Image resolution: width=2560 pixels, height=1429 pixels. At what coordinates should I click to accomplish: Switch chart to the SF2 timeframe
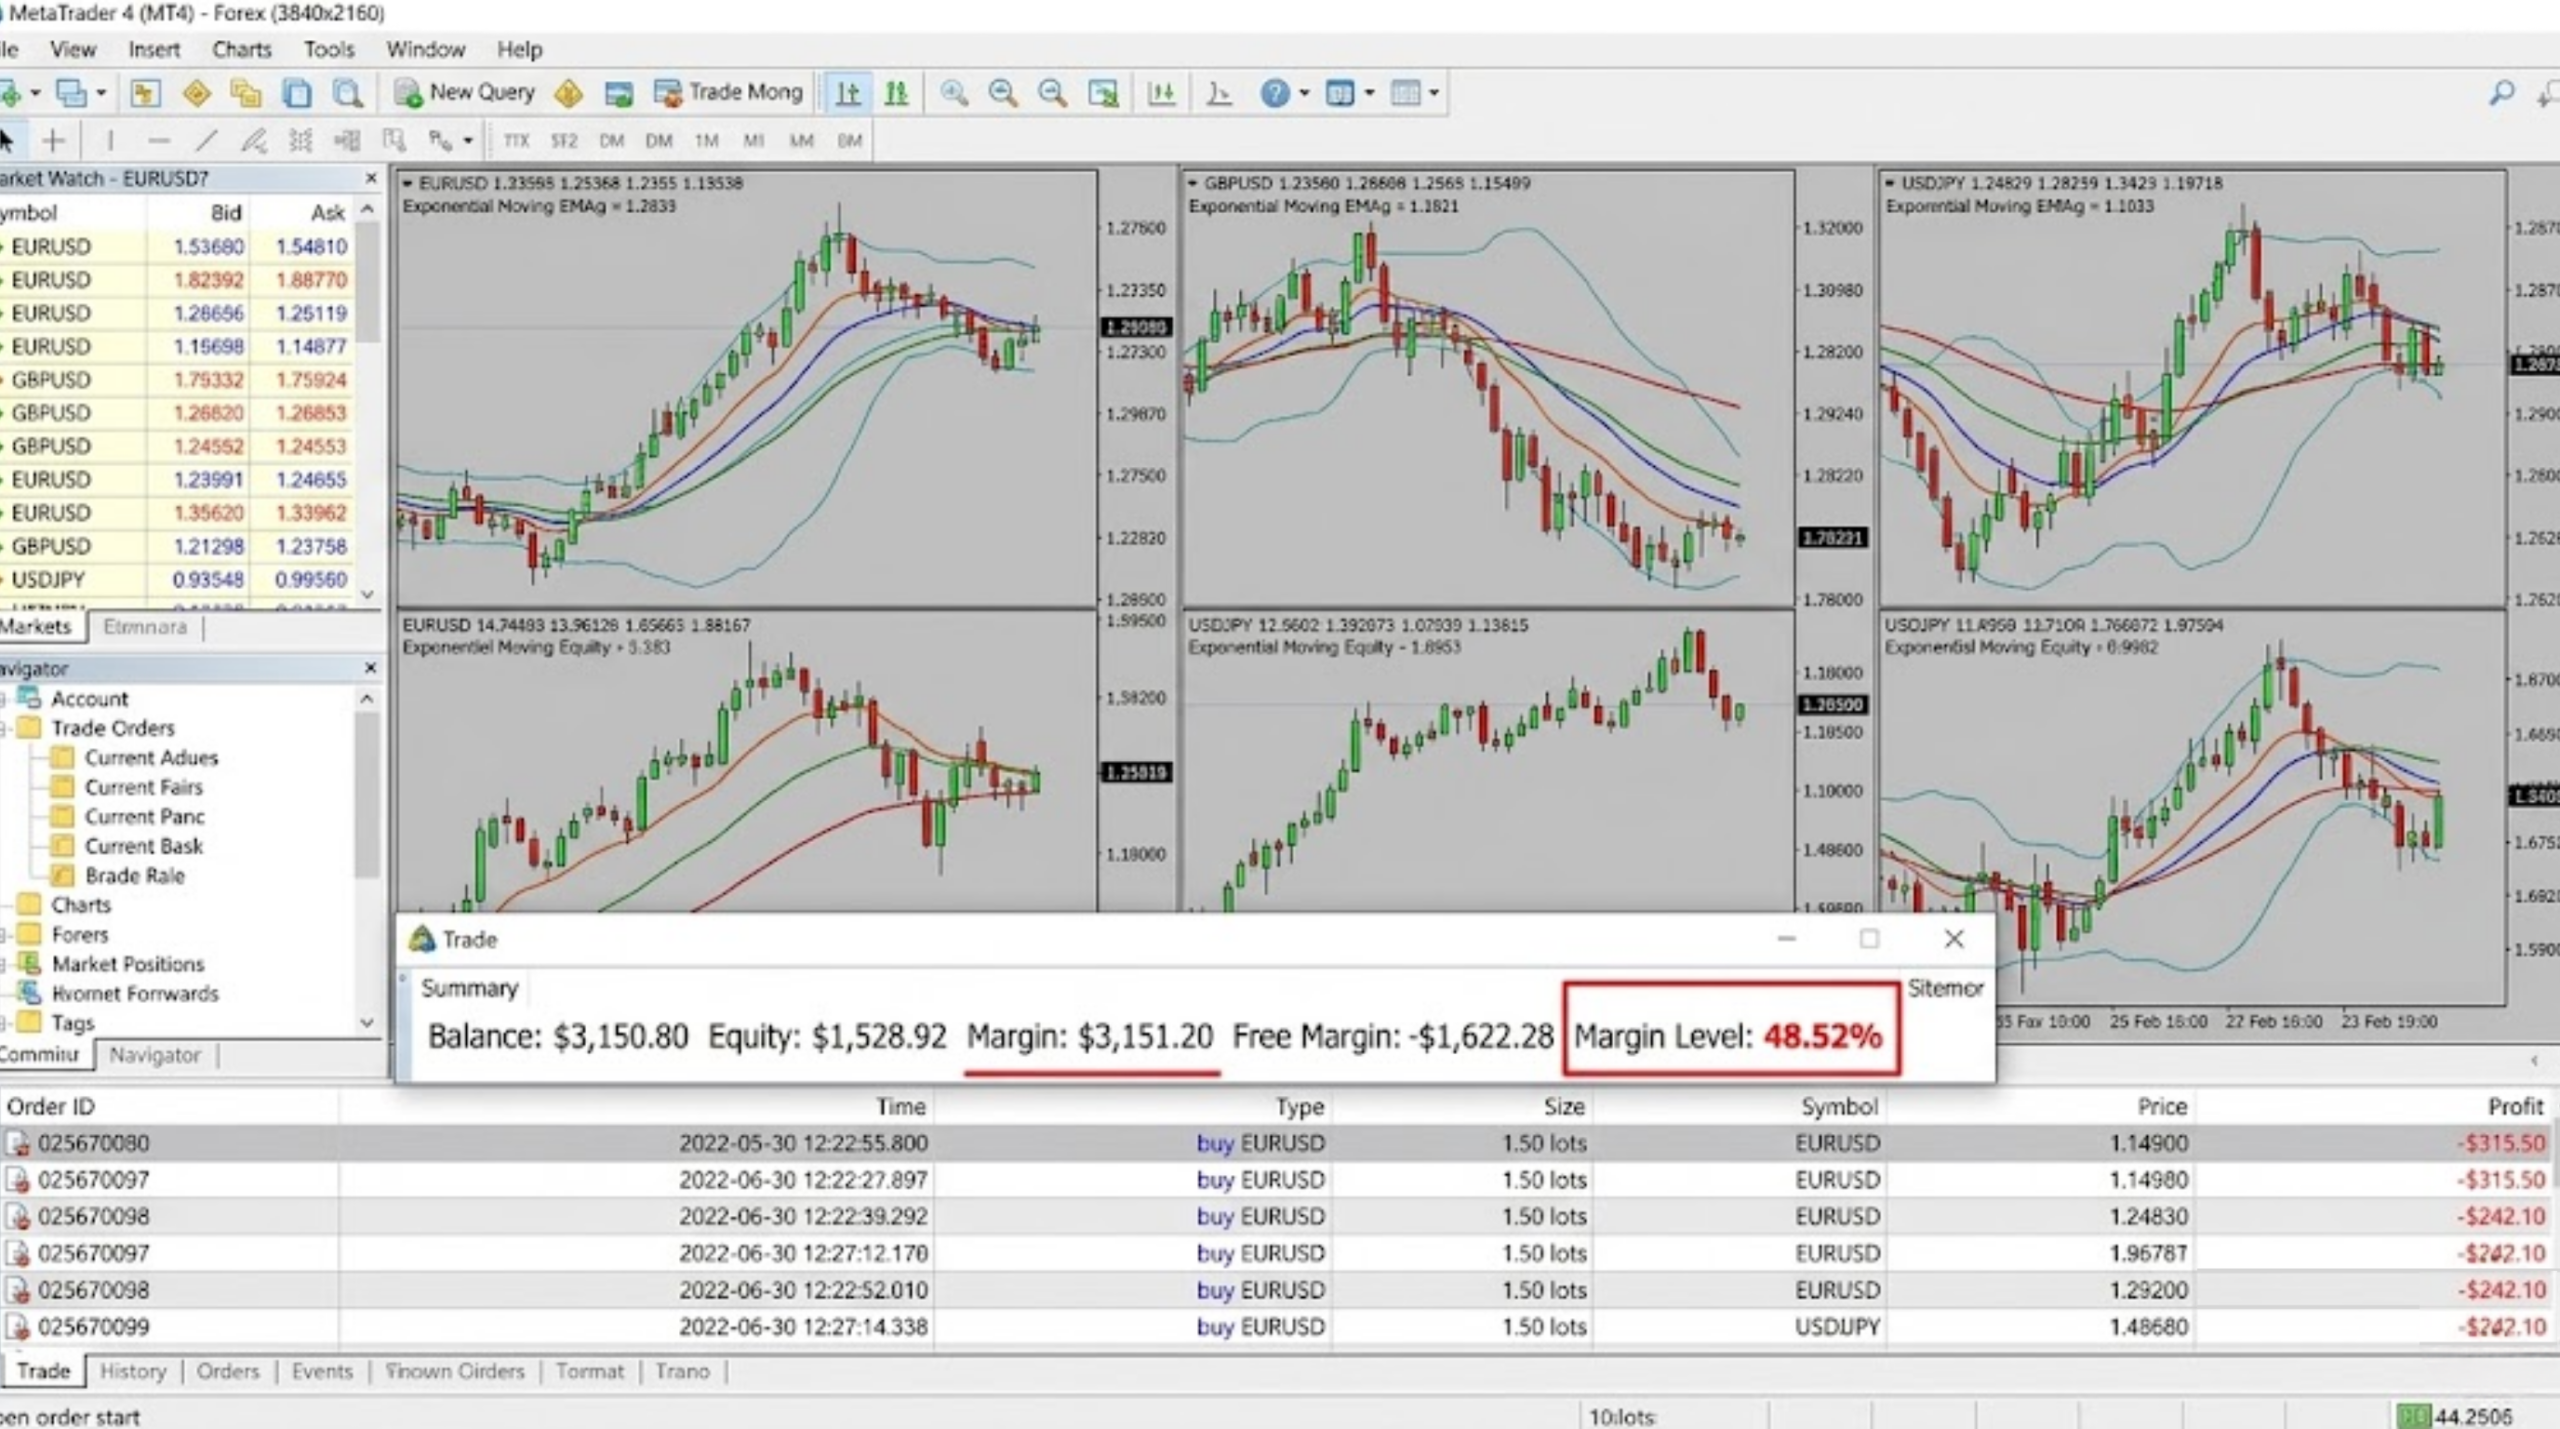(564, 141)
